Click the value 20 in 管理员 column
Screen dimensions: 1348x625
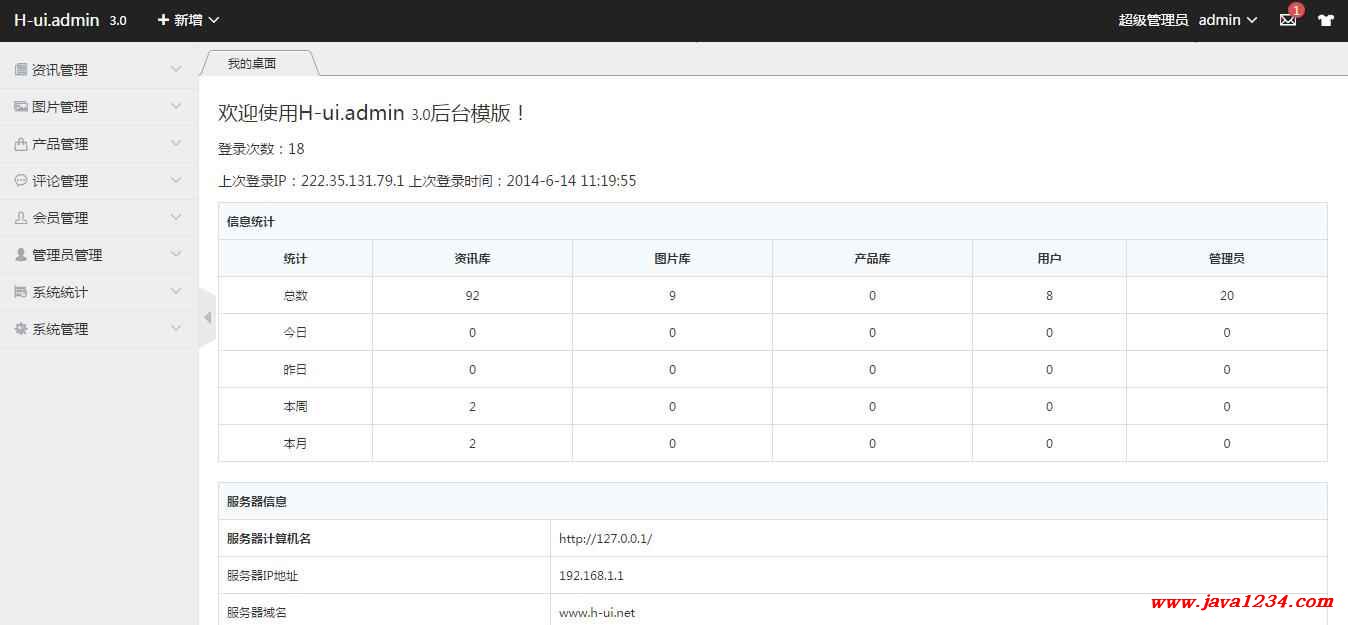(1227, 296)
